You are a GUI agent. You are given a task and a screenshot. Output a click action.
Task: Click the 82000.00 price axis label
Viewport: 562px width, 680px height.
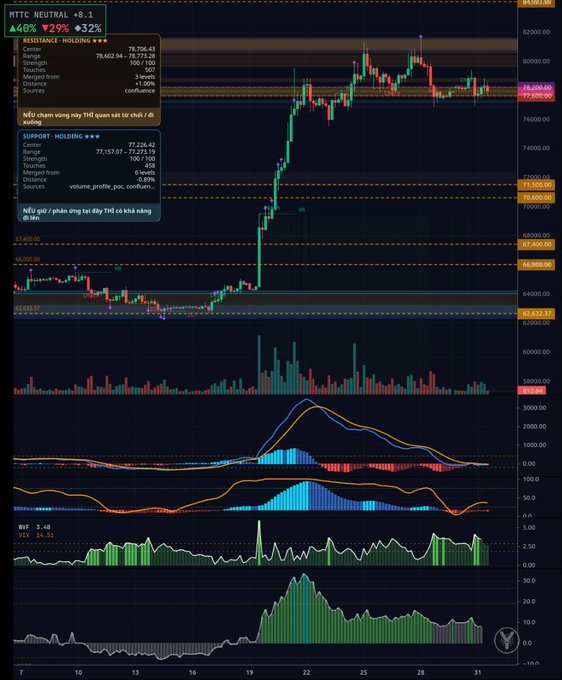click(x=536, y=32)
